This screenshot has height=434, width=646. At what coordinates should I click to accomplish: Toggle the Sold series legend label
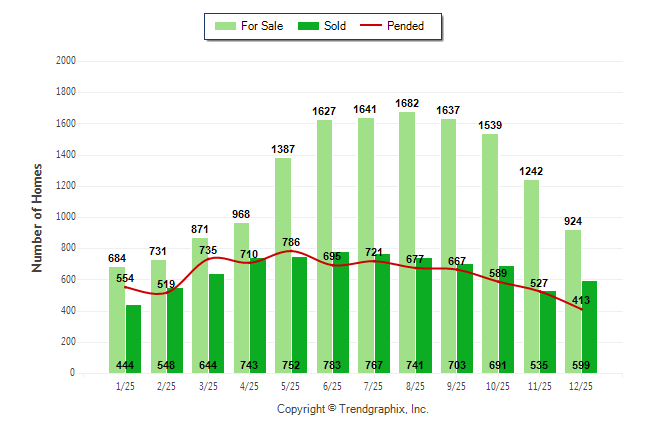335,26
